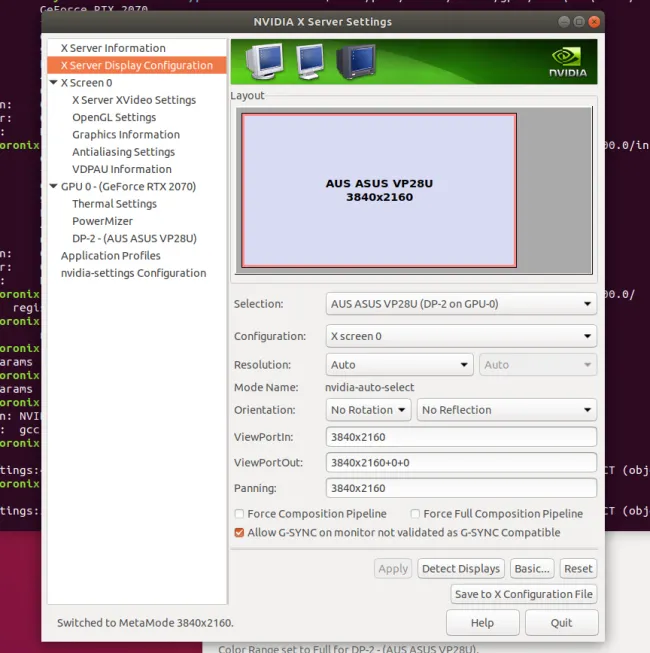Click Save to X Configuration File
Viewport: 650px width, 653px height.
pyautogui.click(x=524, y=594)
